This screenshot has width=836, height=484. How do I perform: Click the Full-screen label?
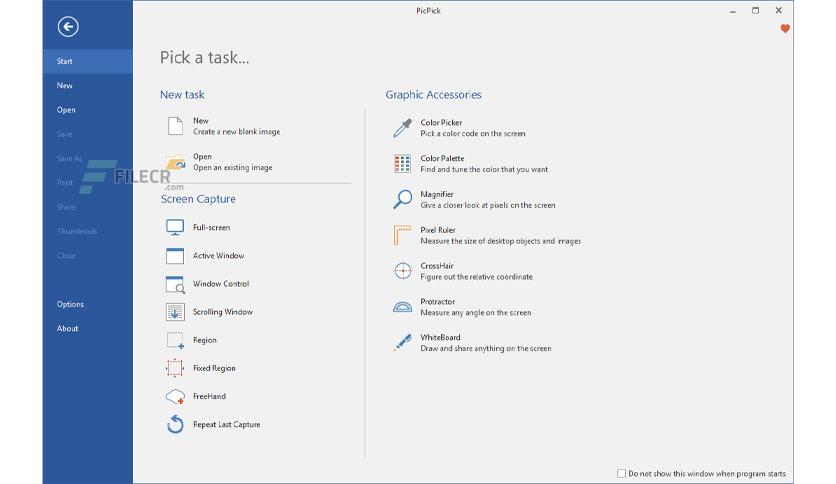tap(211, 228)
